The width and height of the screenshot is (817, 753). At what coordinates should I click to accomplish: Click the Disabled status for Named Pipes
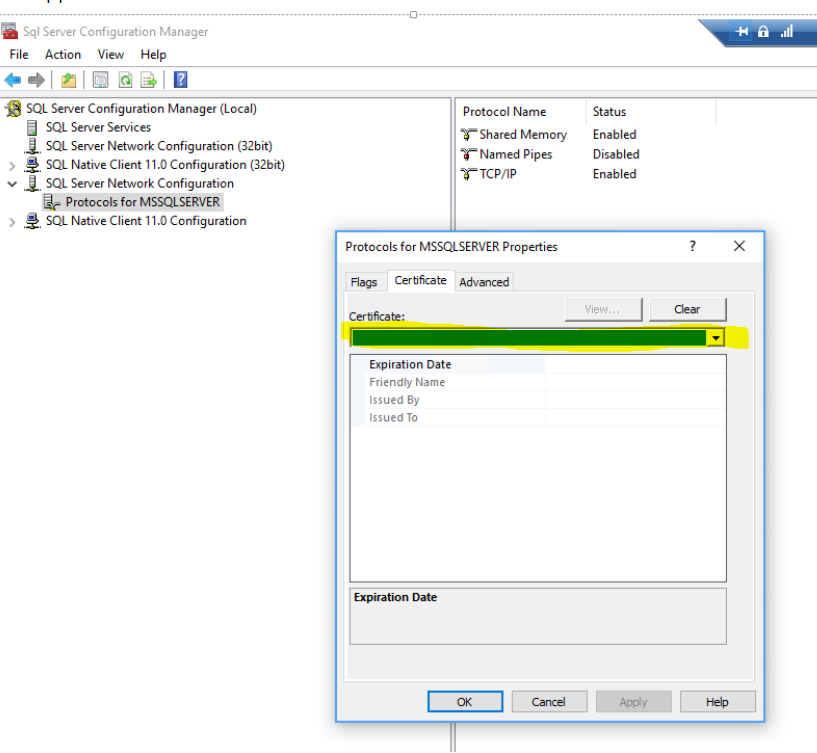(x=616, y=154)
